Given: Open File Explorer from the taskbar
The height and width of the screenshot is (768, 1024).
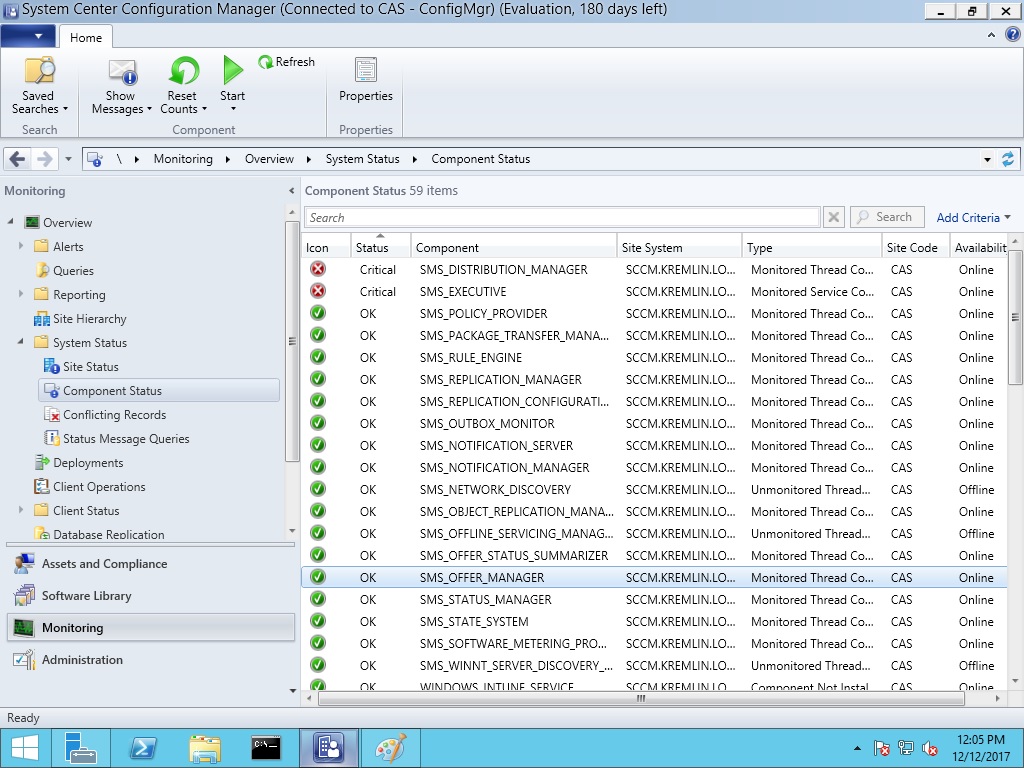Looking at the screenshot, I should coord(204,748).
